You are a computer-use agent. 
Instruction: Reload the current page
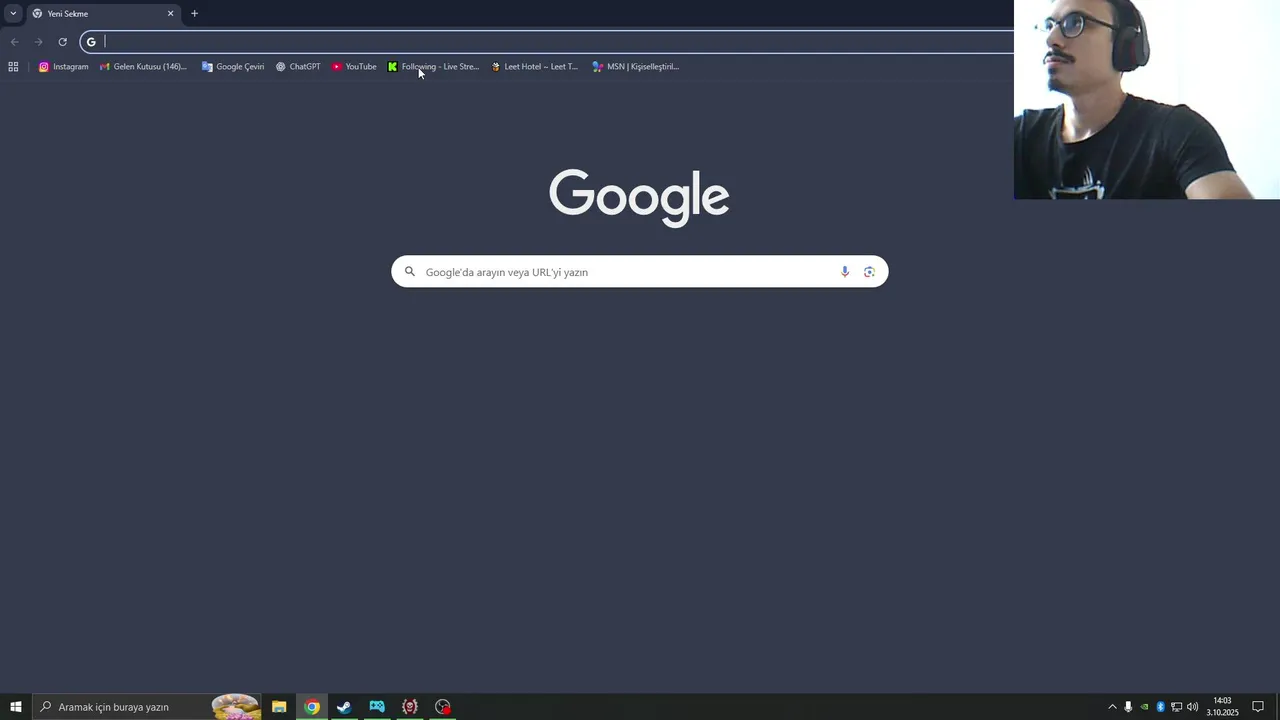coord(62,42)
